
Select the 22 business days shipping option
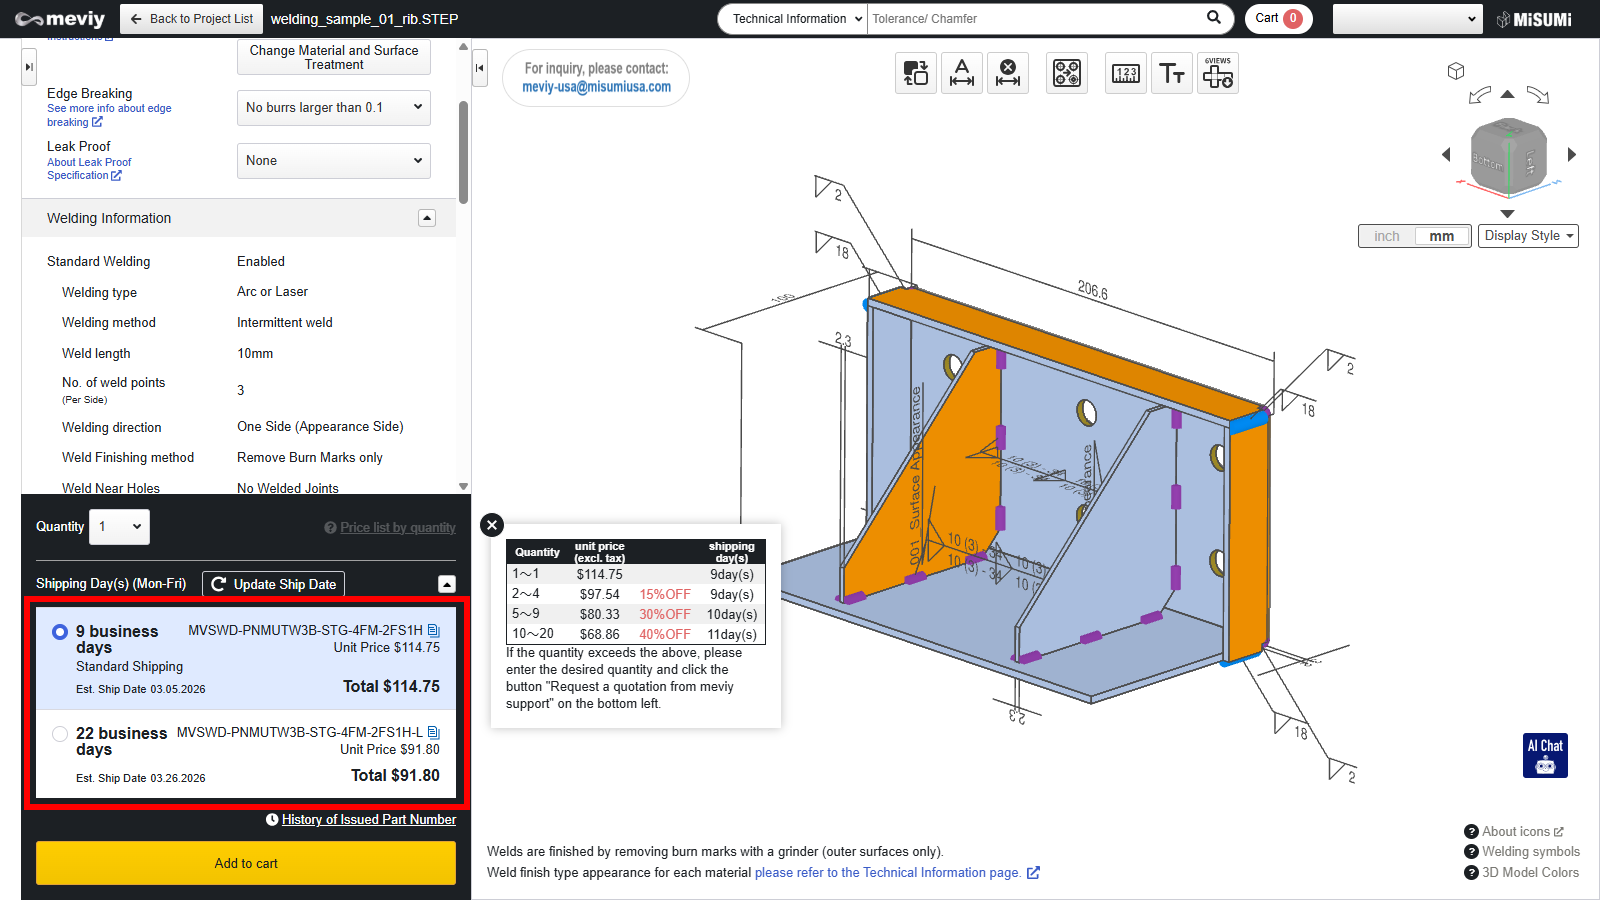click(x=60, y=734)
